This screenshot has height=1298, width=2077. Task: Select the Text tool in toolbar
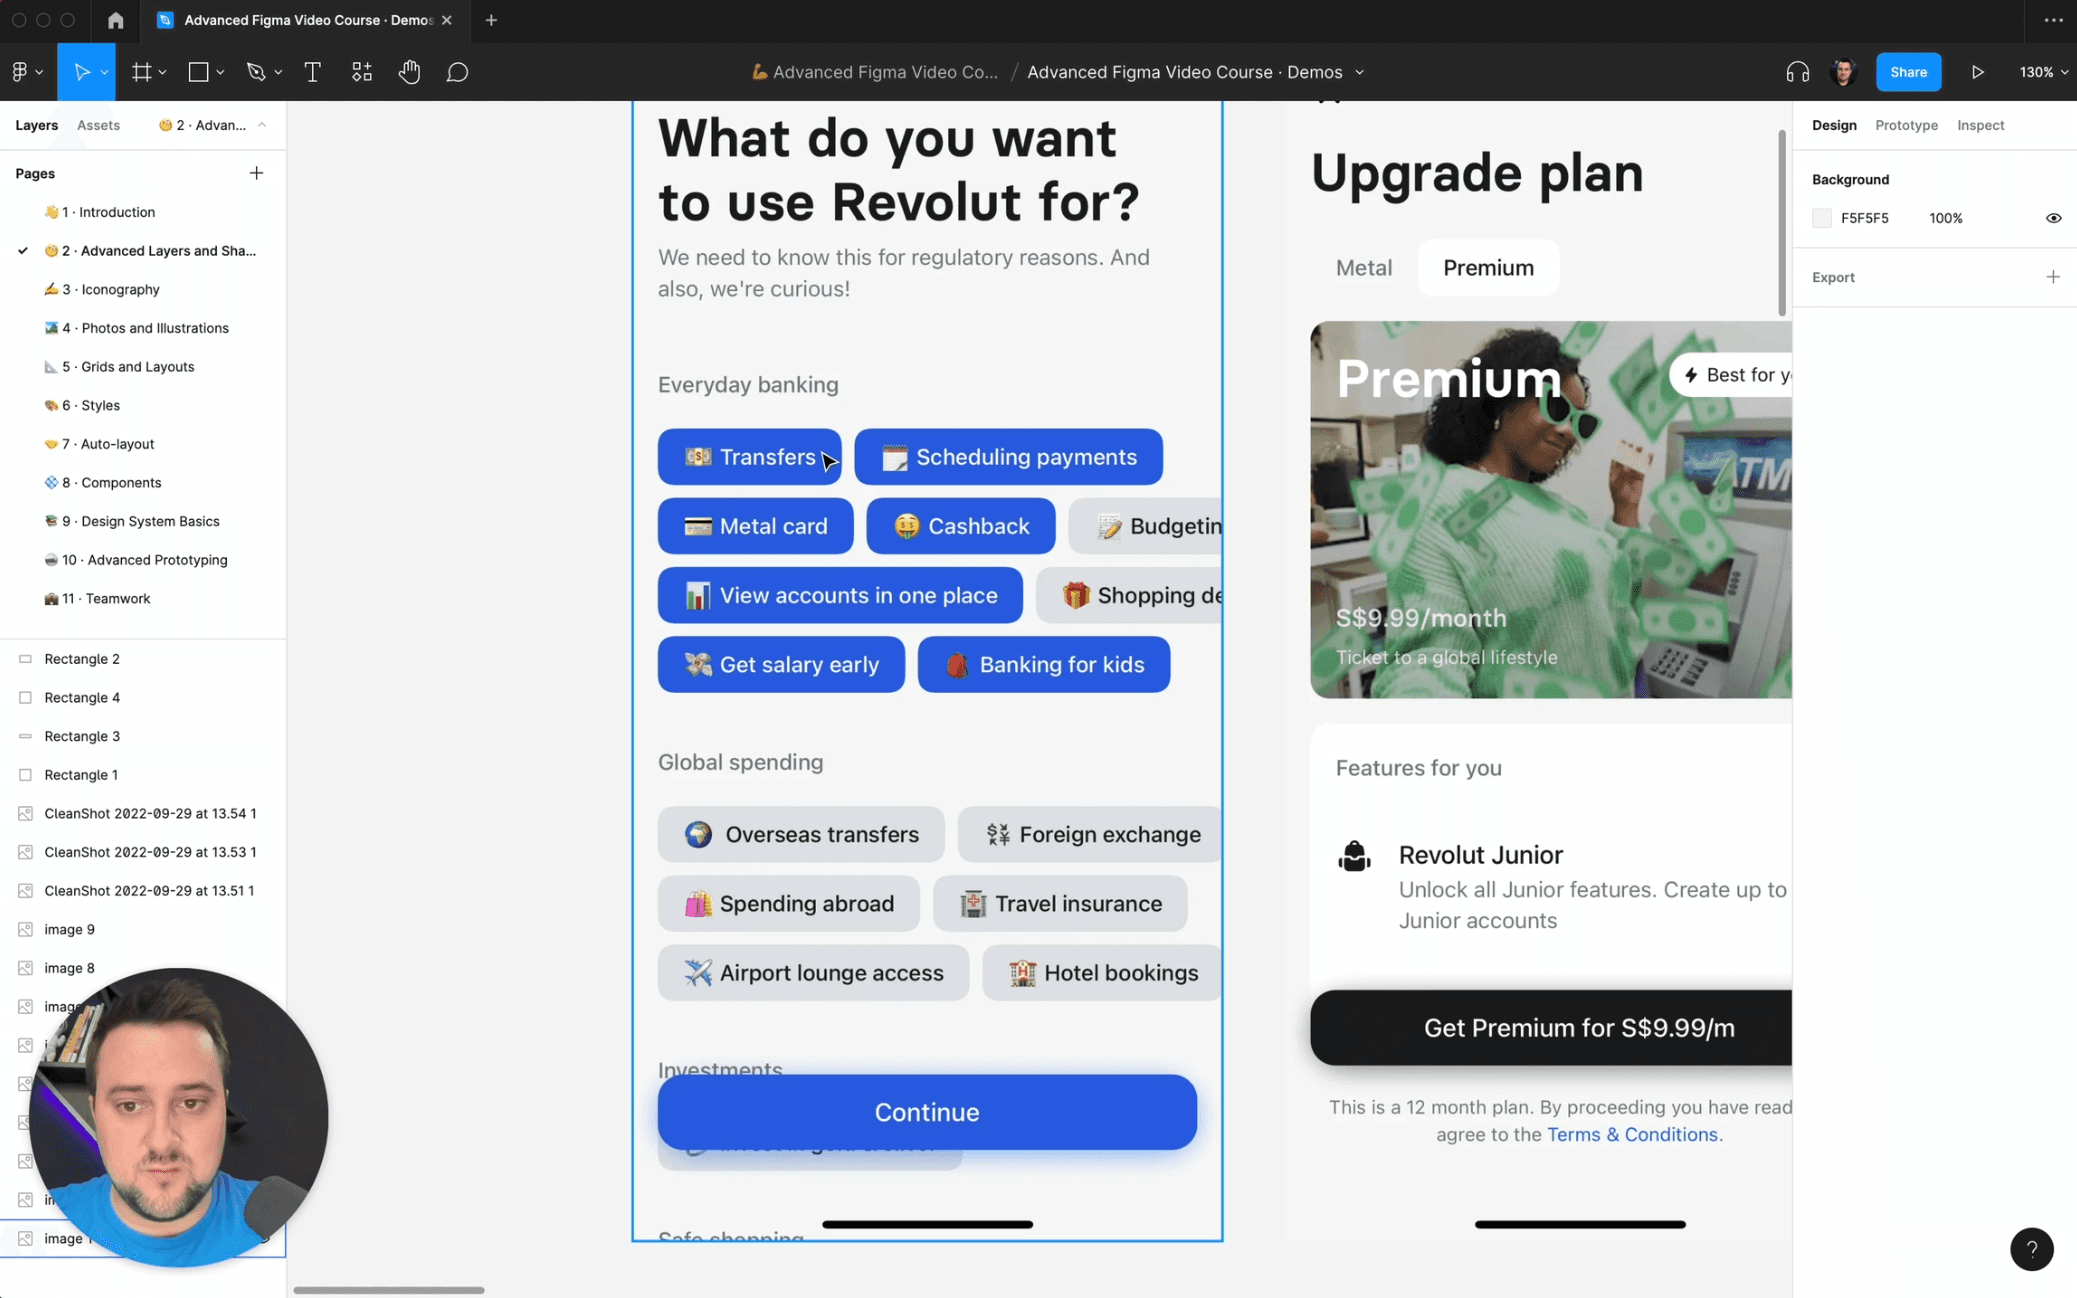click(311, 72)
